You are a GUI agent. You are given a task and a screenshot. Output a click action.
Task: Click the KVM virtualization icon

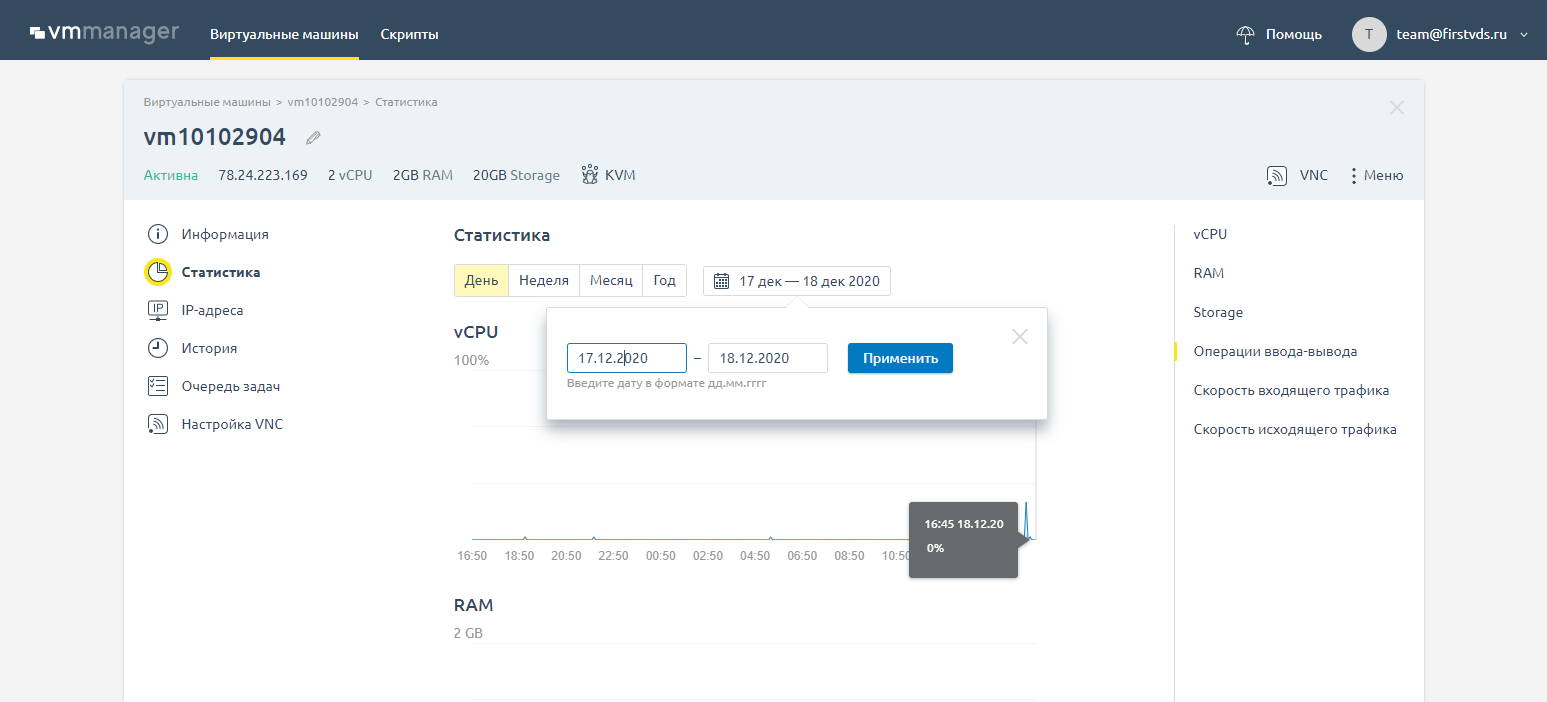coord(590,175)
